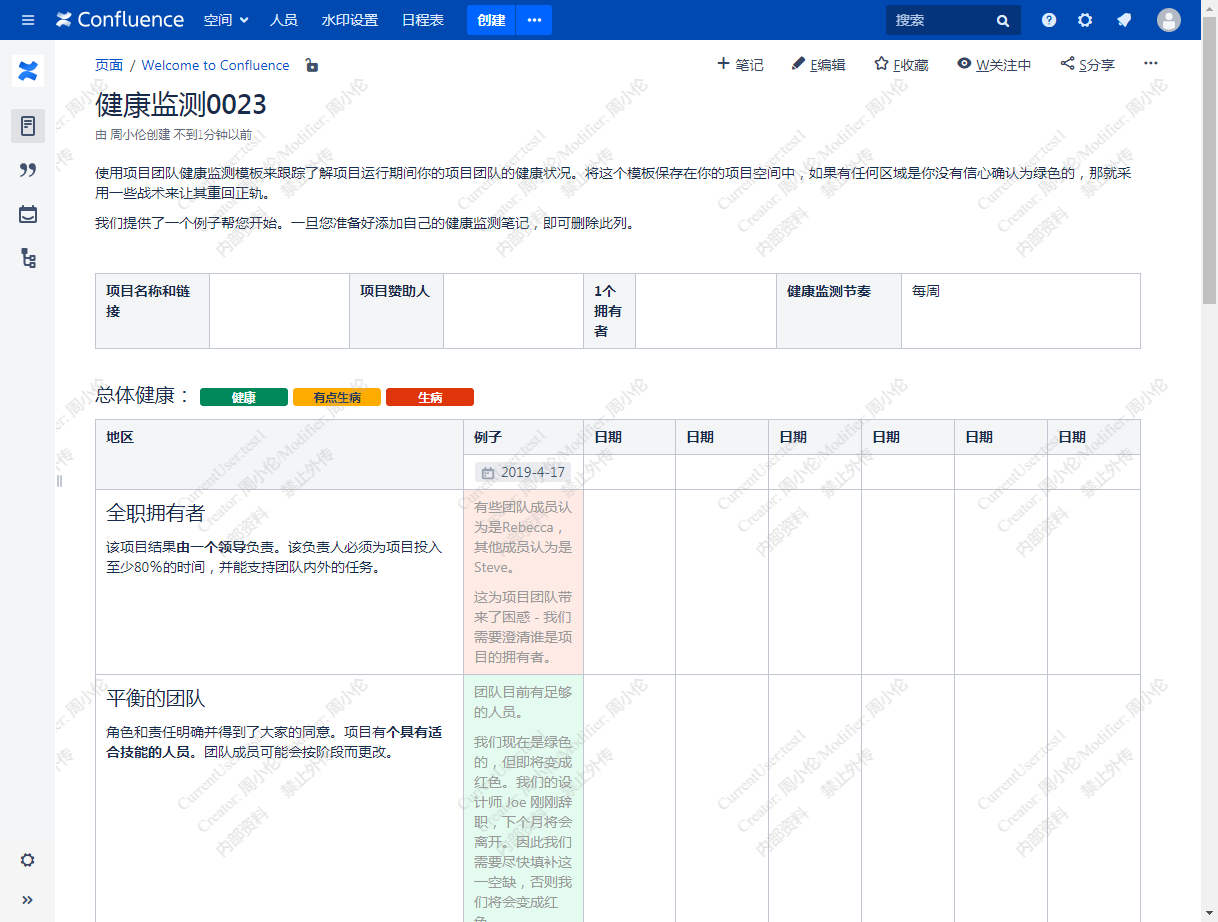Viewport: 1218px width, 922px height.
Task: Open the 日程表 menu item
Action: point(423,20)
